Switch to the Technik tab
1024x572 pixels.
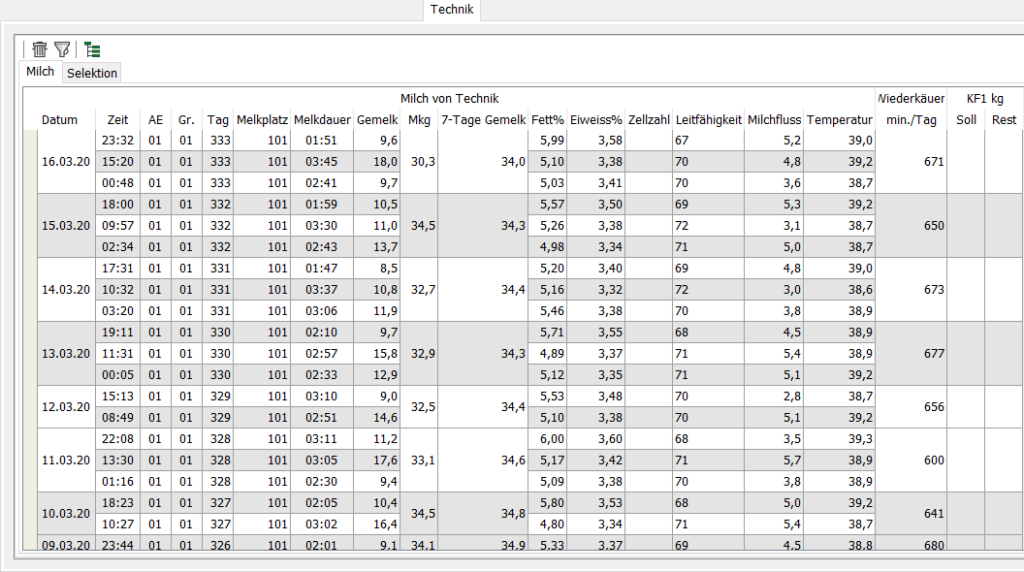click(452, 10)
